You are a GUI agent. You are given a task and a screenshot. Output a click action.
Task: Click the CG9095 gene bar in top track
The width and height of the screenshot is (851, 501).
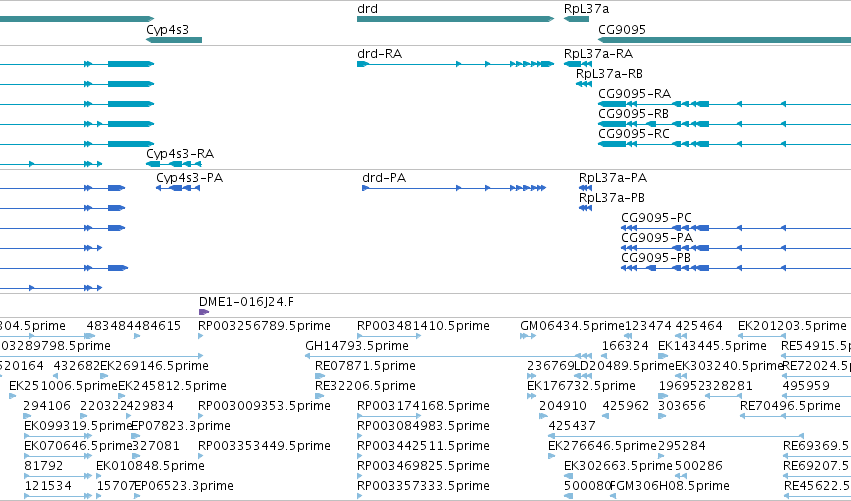(x=725, y=40)
